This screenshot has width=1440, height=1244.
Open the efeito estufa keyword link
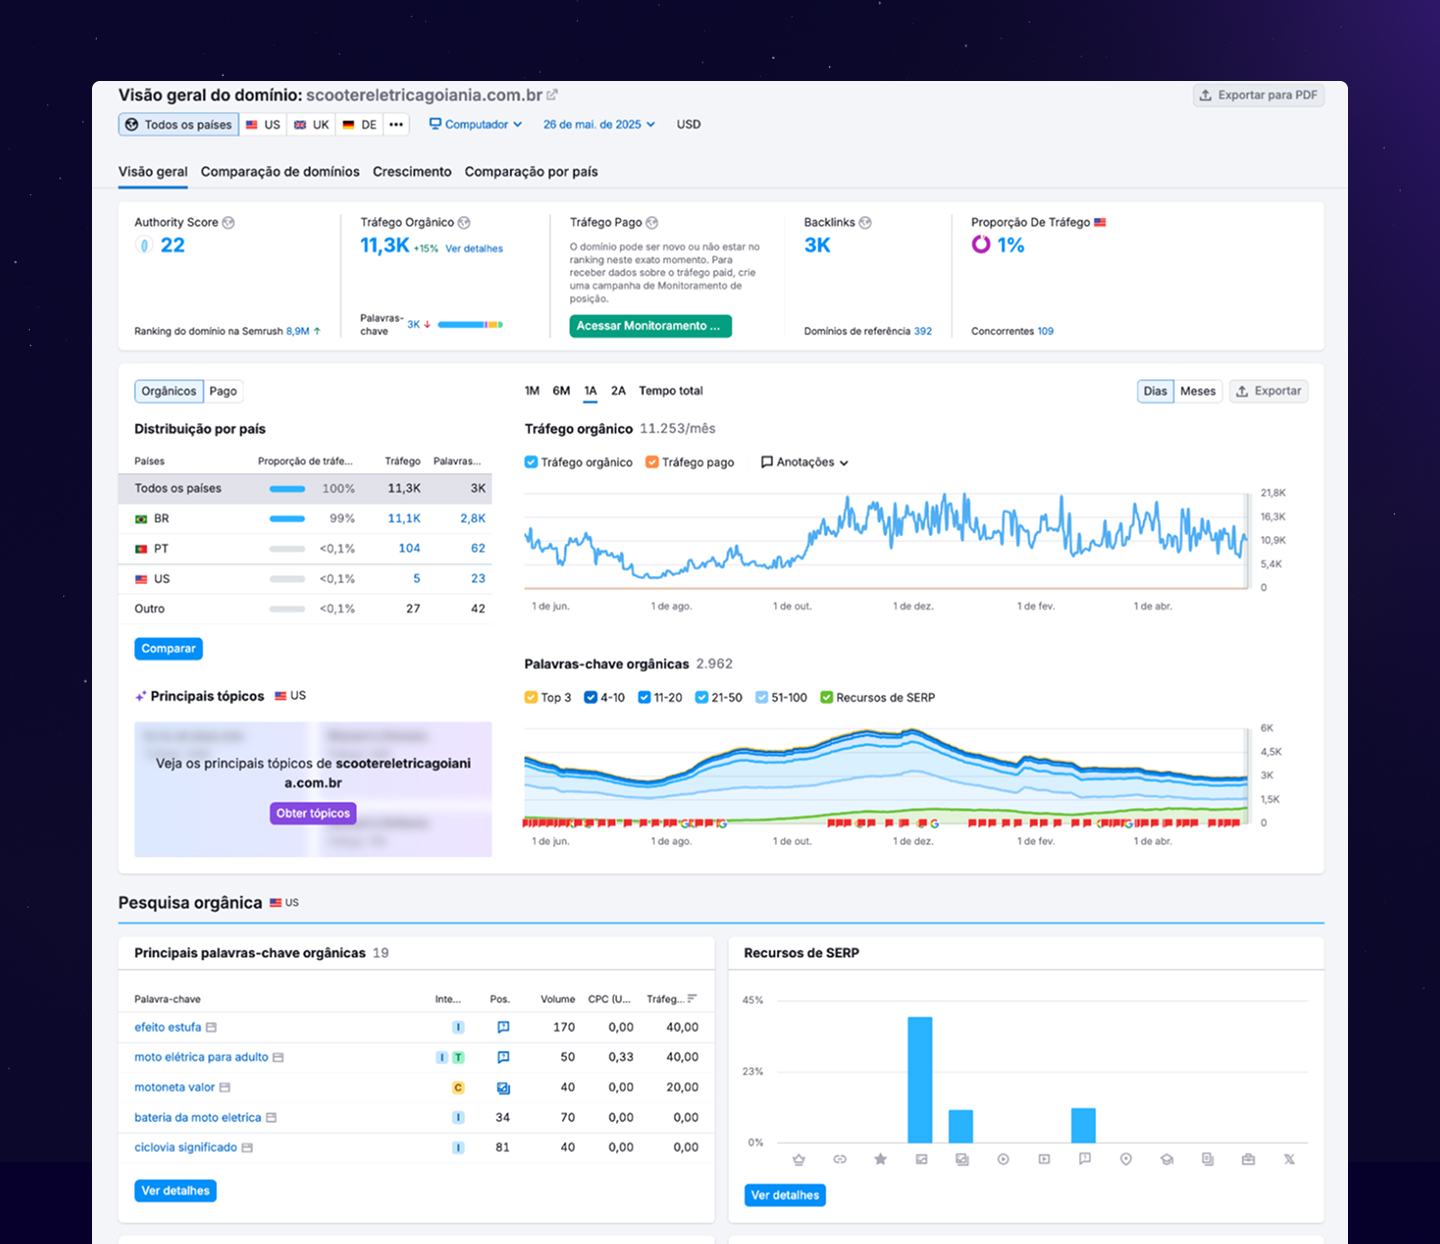click(x=167, y=1028)
